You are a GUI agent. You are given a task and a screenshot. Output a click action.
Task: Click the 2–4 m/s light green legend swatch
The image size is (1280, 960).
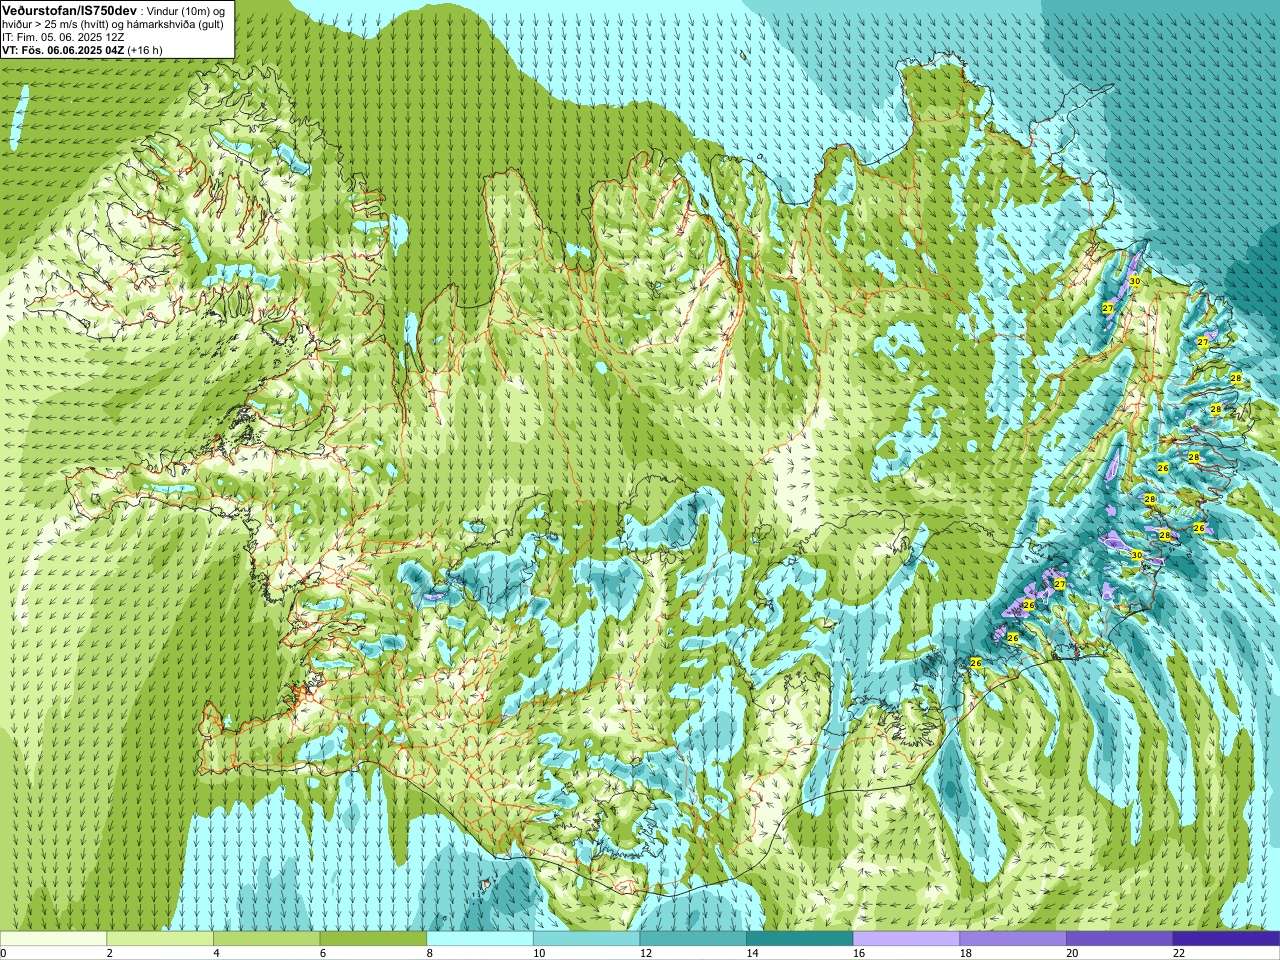pyautogui.click(x=160, y=939)
